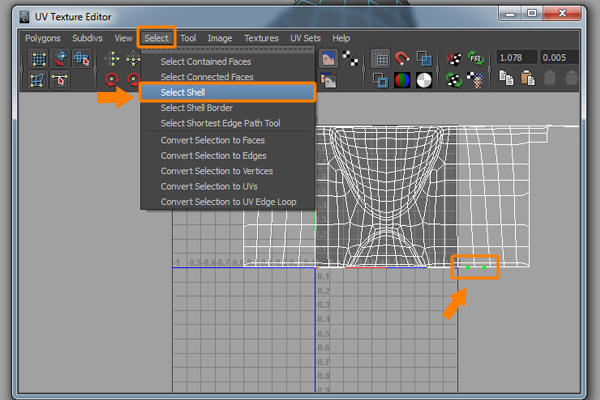The height and width of the screenshot is (400, 600).
Task: Open the Polygons menu
Action: pyautogui.click(x=43, y=38)
